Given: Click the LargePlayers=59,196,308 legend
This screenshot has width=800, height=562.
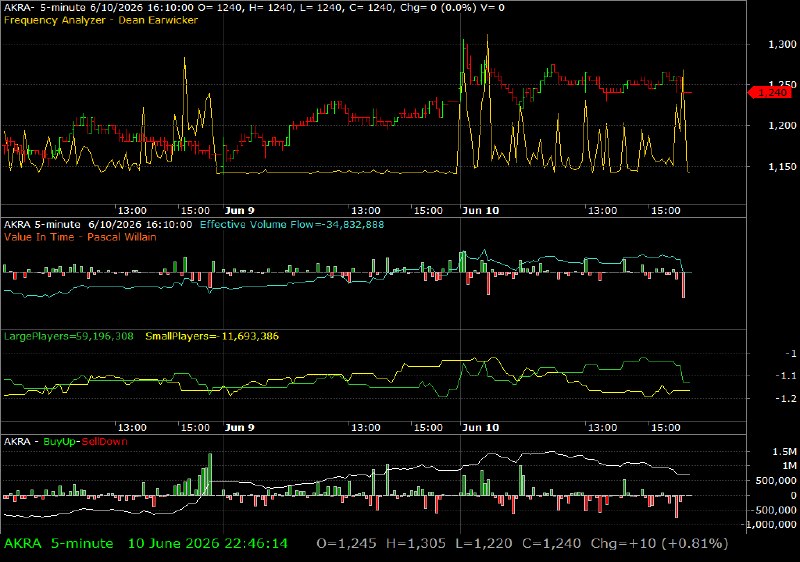Looking at the screenshot, I should (68, 337).
